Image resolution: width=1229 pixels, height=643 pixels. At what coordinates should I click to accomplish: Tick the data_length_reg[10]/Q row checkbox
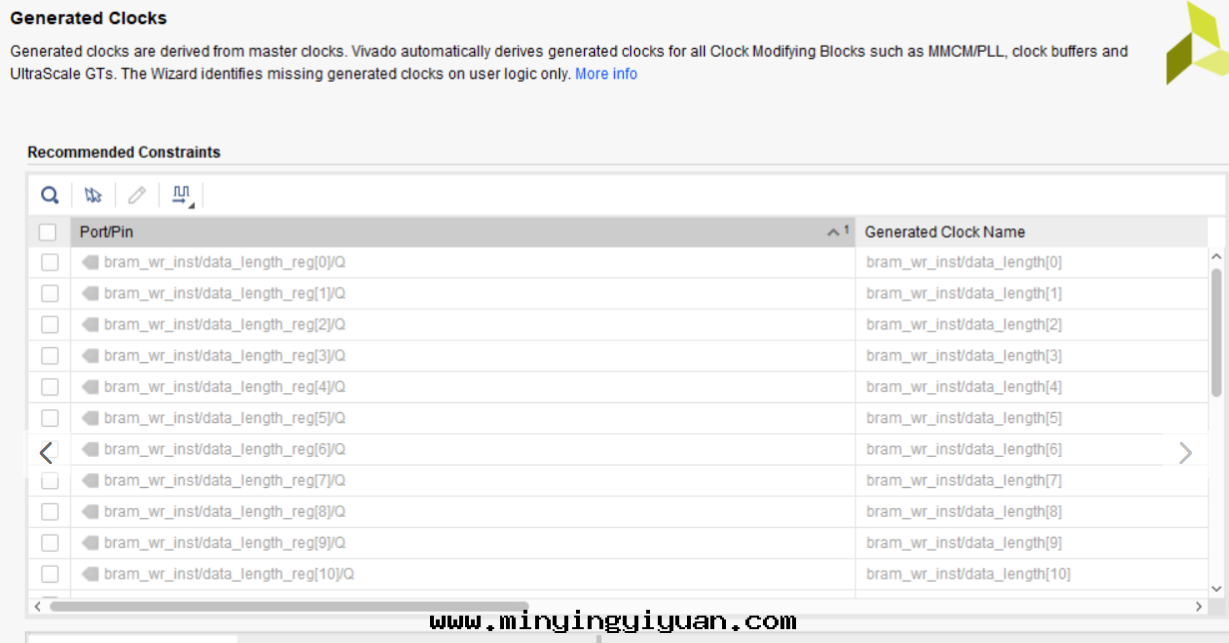[x=49, y=574]
